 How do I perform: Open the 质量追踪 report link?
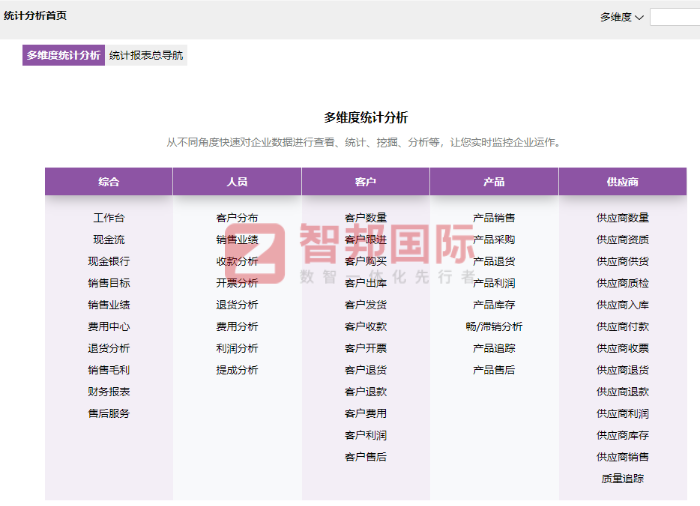[x=622, y=479]
